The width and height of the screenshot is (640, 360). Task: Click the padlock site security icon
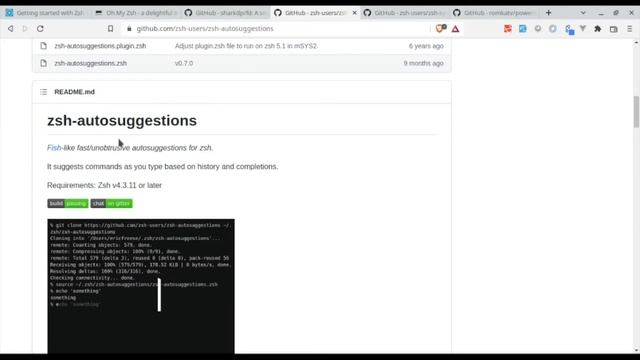coord(129,29)
